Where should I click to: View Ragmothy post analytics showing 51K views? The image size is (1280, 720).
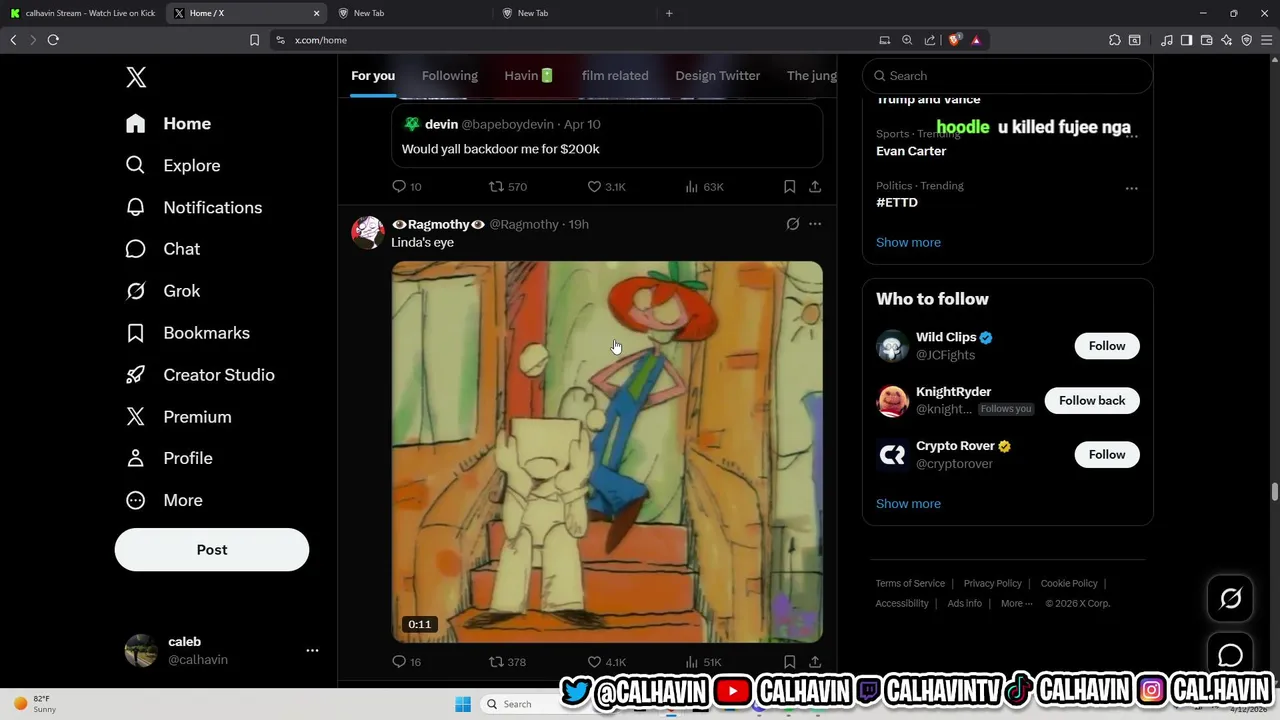(x=703, y=662)
